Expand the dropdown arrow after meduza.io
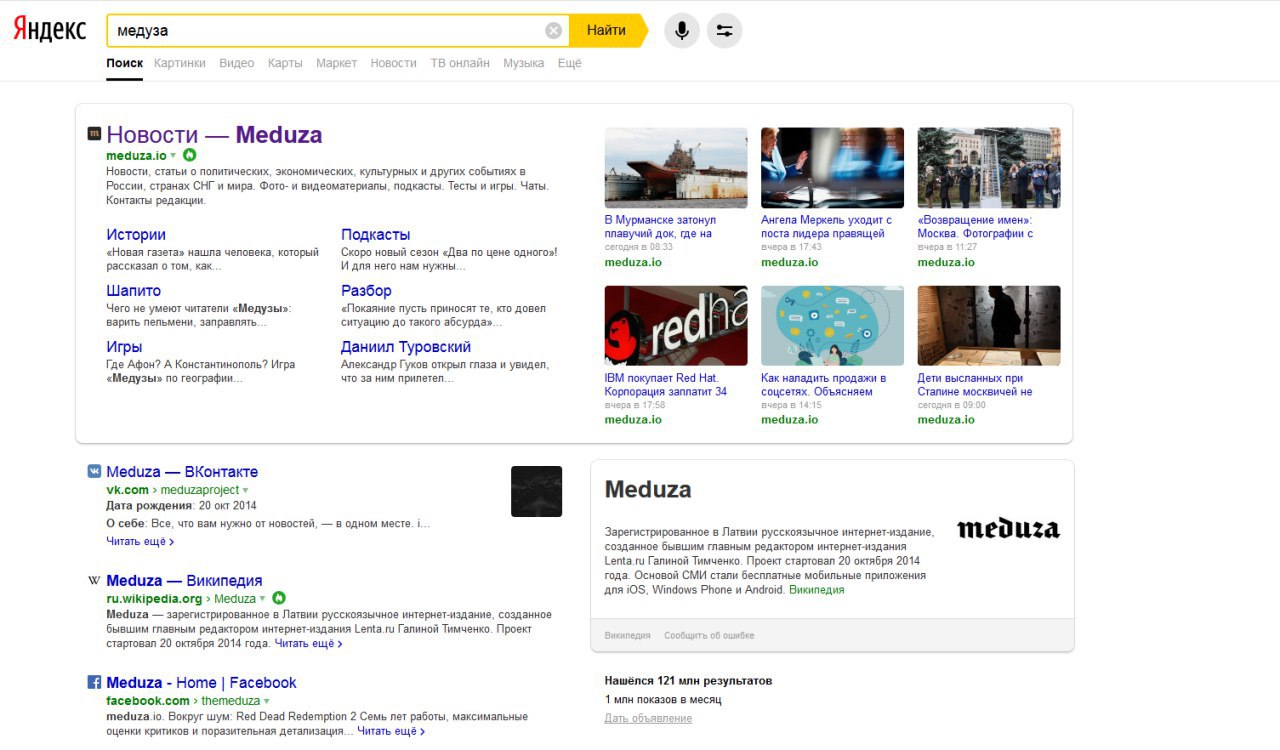Image resolution: width=1280 pixels, height=750 pixels. [173, 155]
